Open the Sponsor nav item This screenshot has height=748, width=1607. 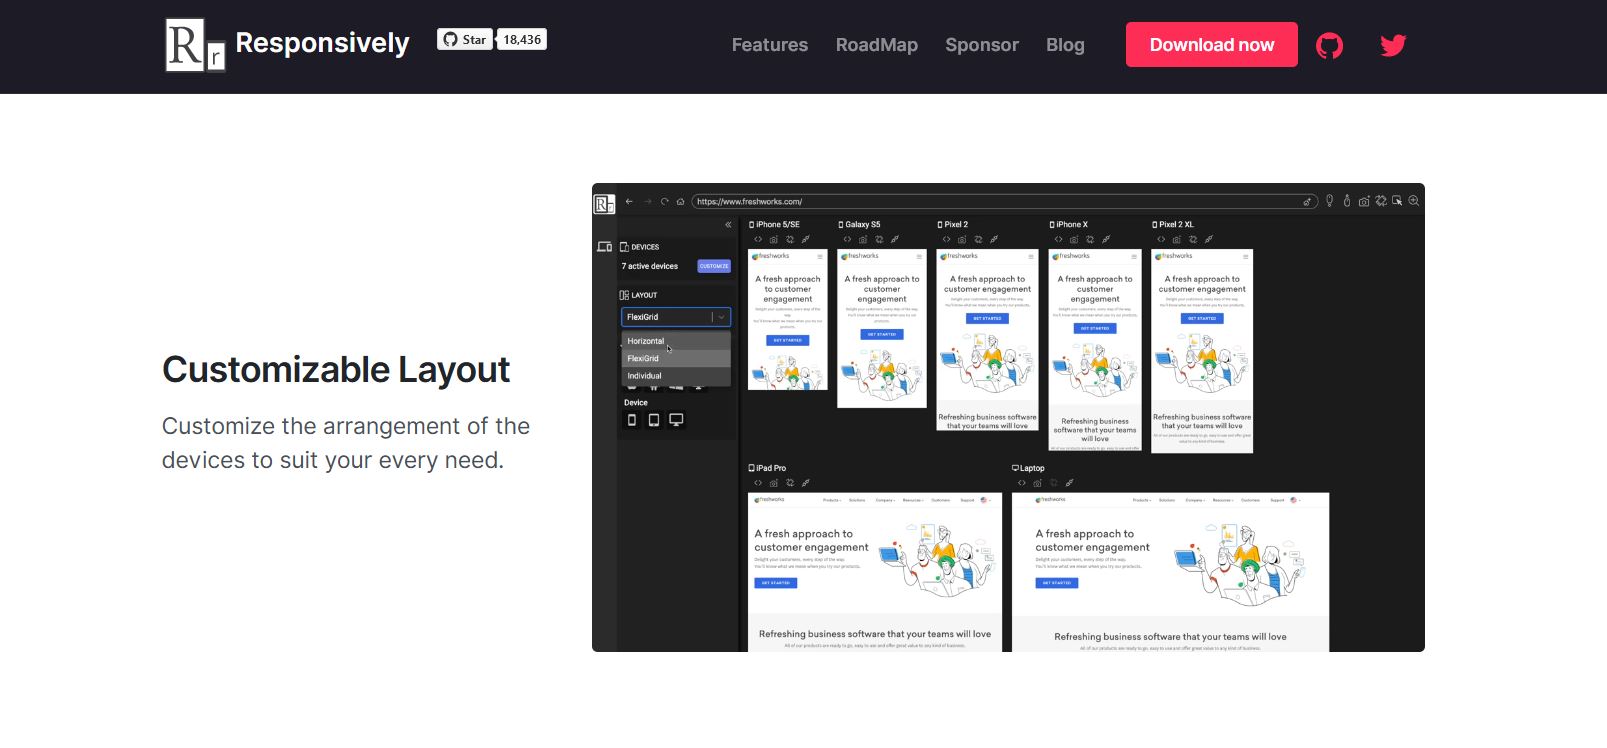click(x=982, y=45)
